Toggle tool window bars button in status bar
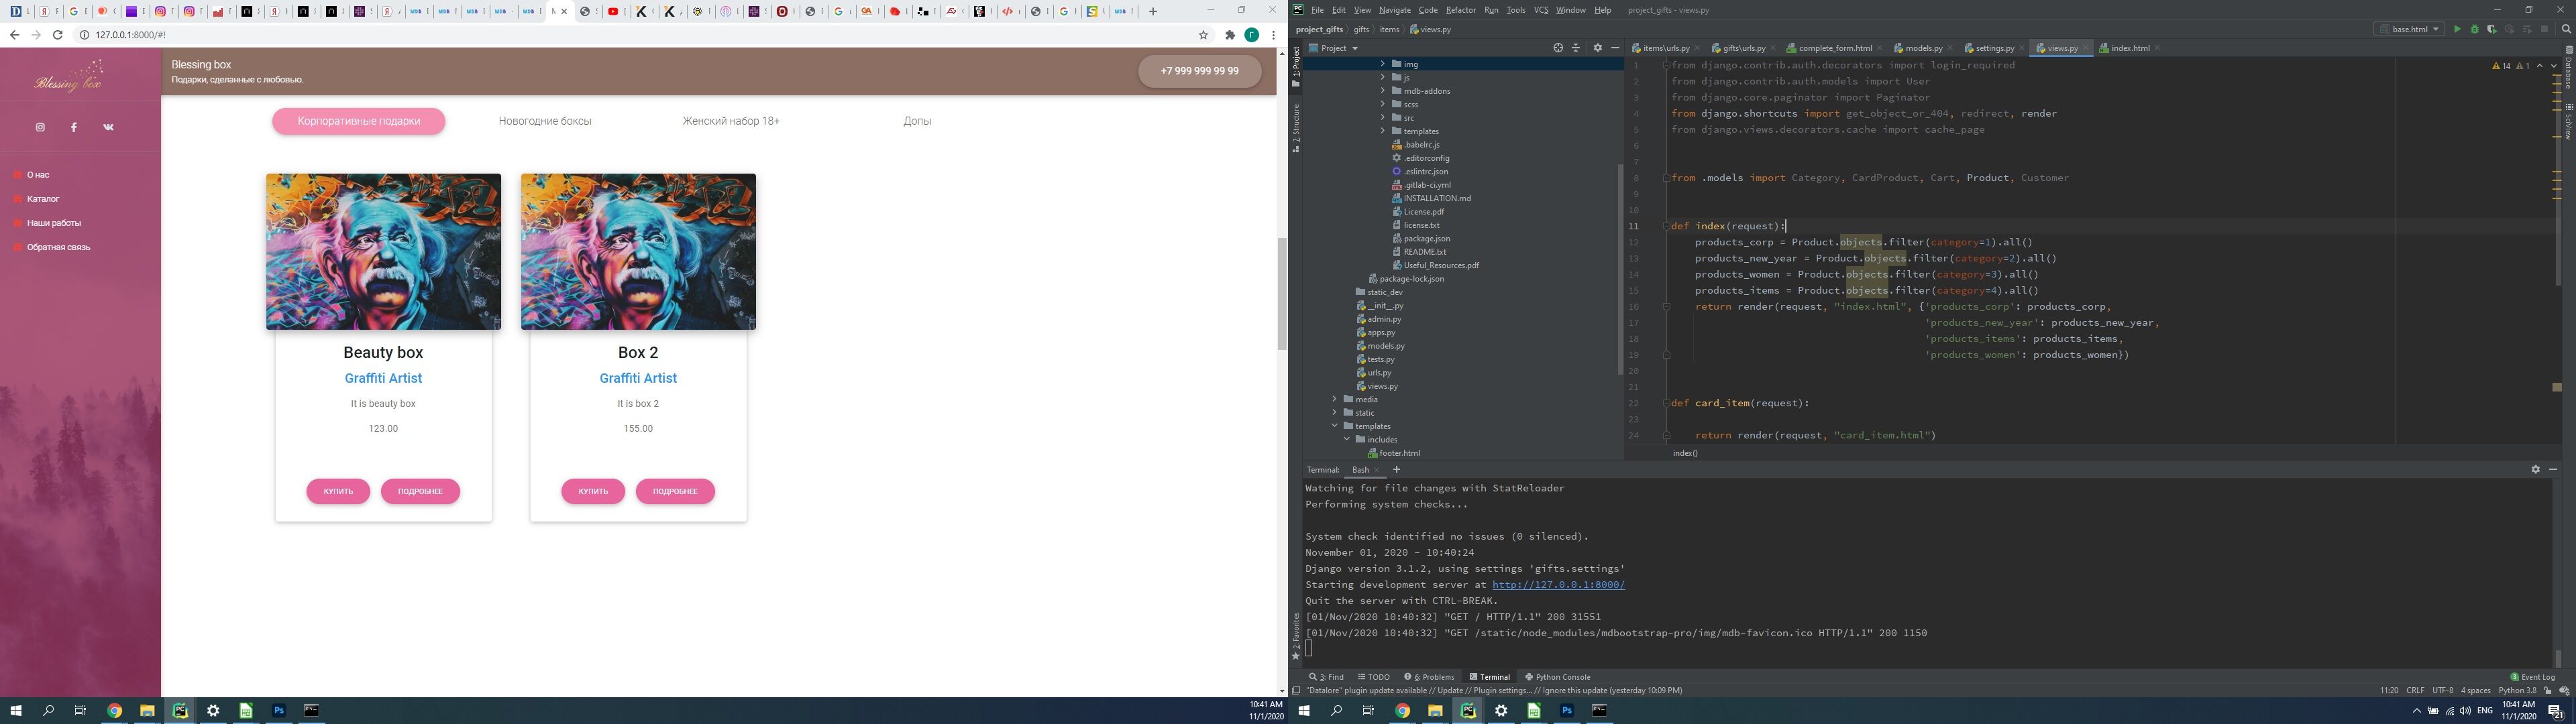This screenshot has width=2576, height=724. 1296,691
